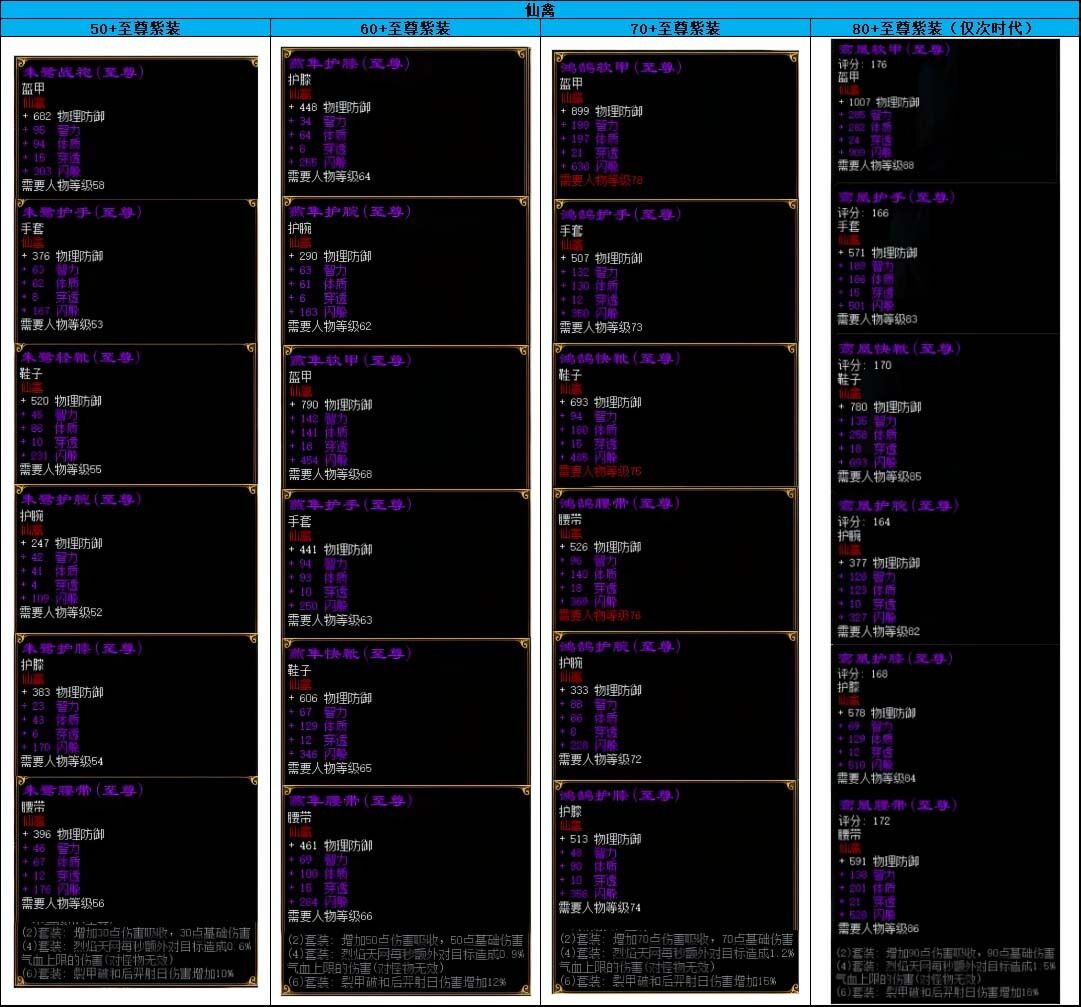This screenshot has height=1007, width=1081.
Task: Select the '+ 461 物理防御' stat line
Action: [330, 846]
